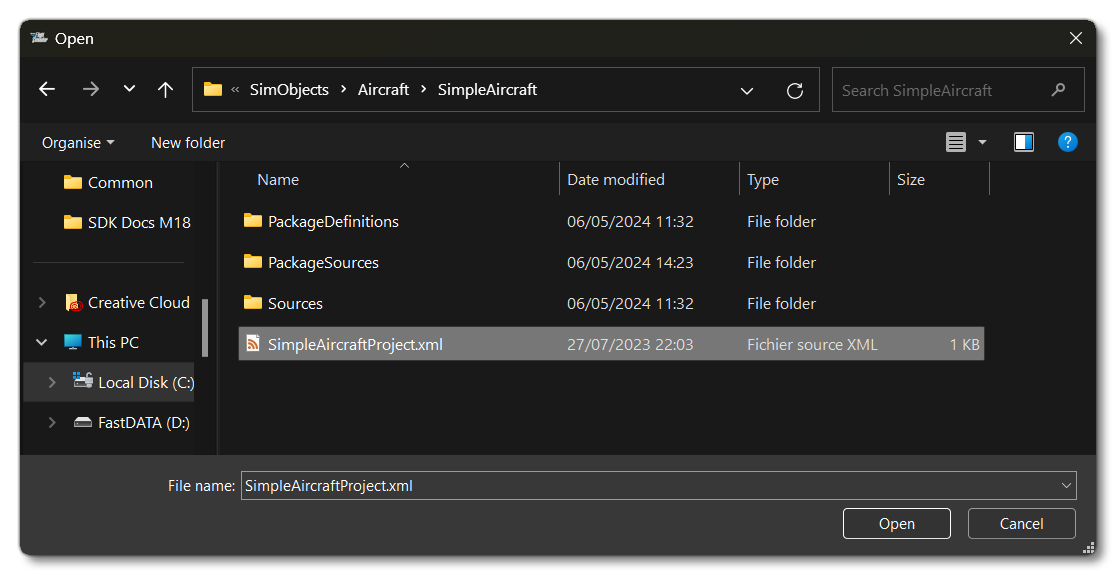
Task: Click the Back navigation arrow
Action: click(47, 89)
